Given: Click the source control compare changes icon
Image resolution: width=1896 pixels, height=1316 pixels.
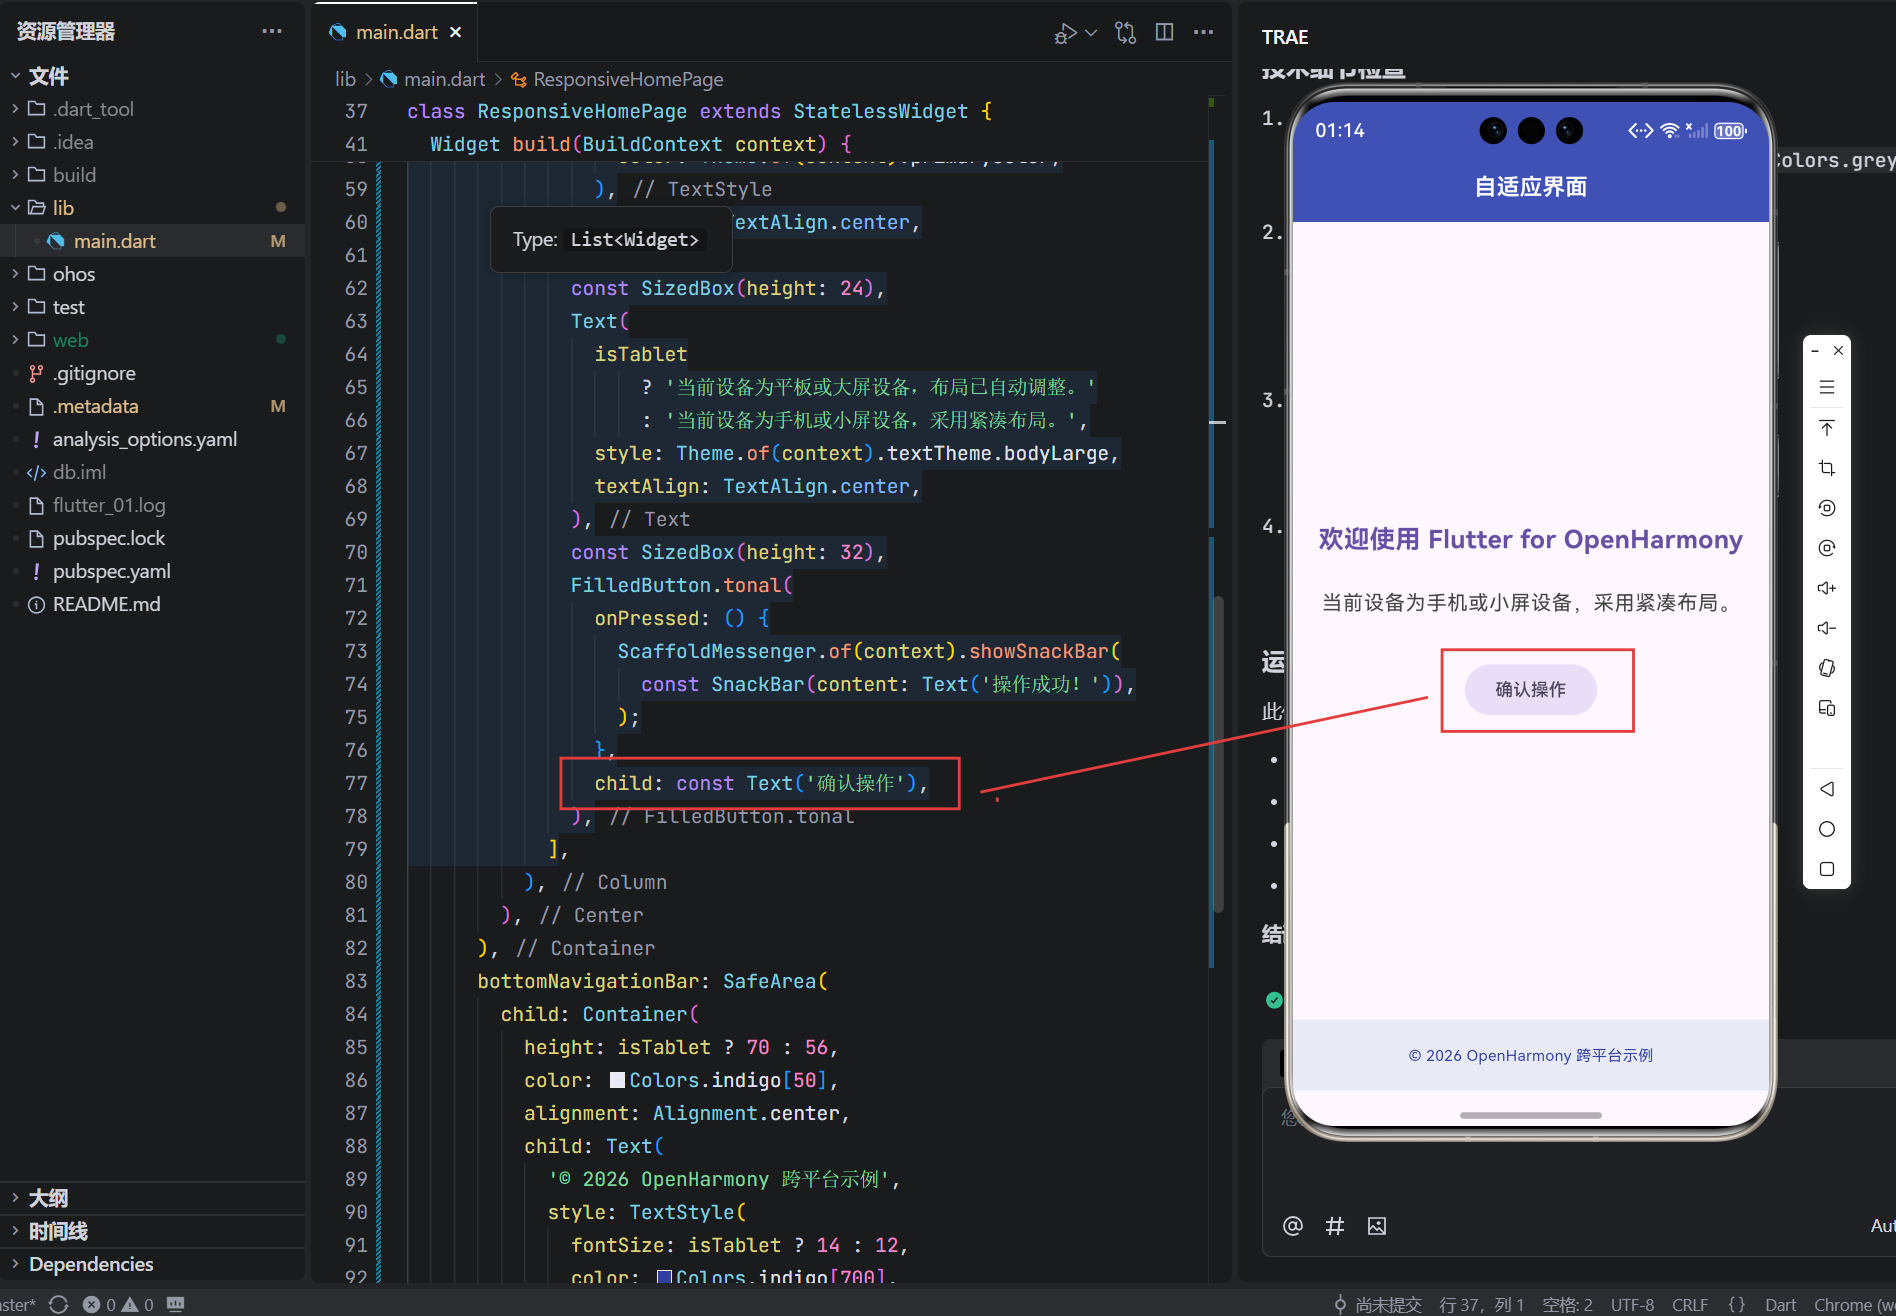Looking at the screenshot, I should tap(1126, 33).
